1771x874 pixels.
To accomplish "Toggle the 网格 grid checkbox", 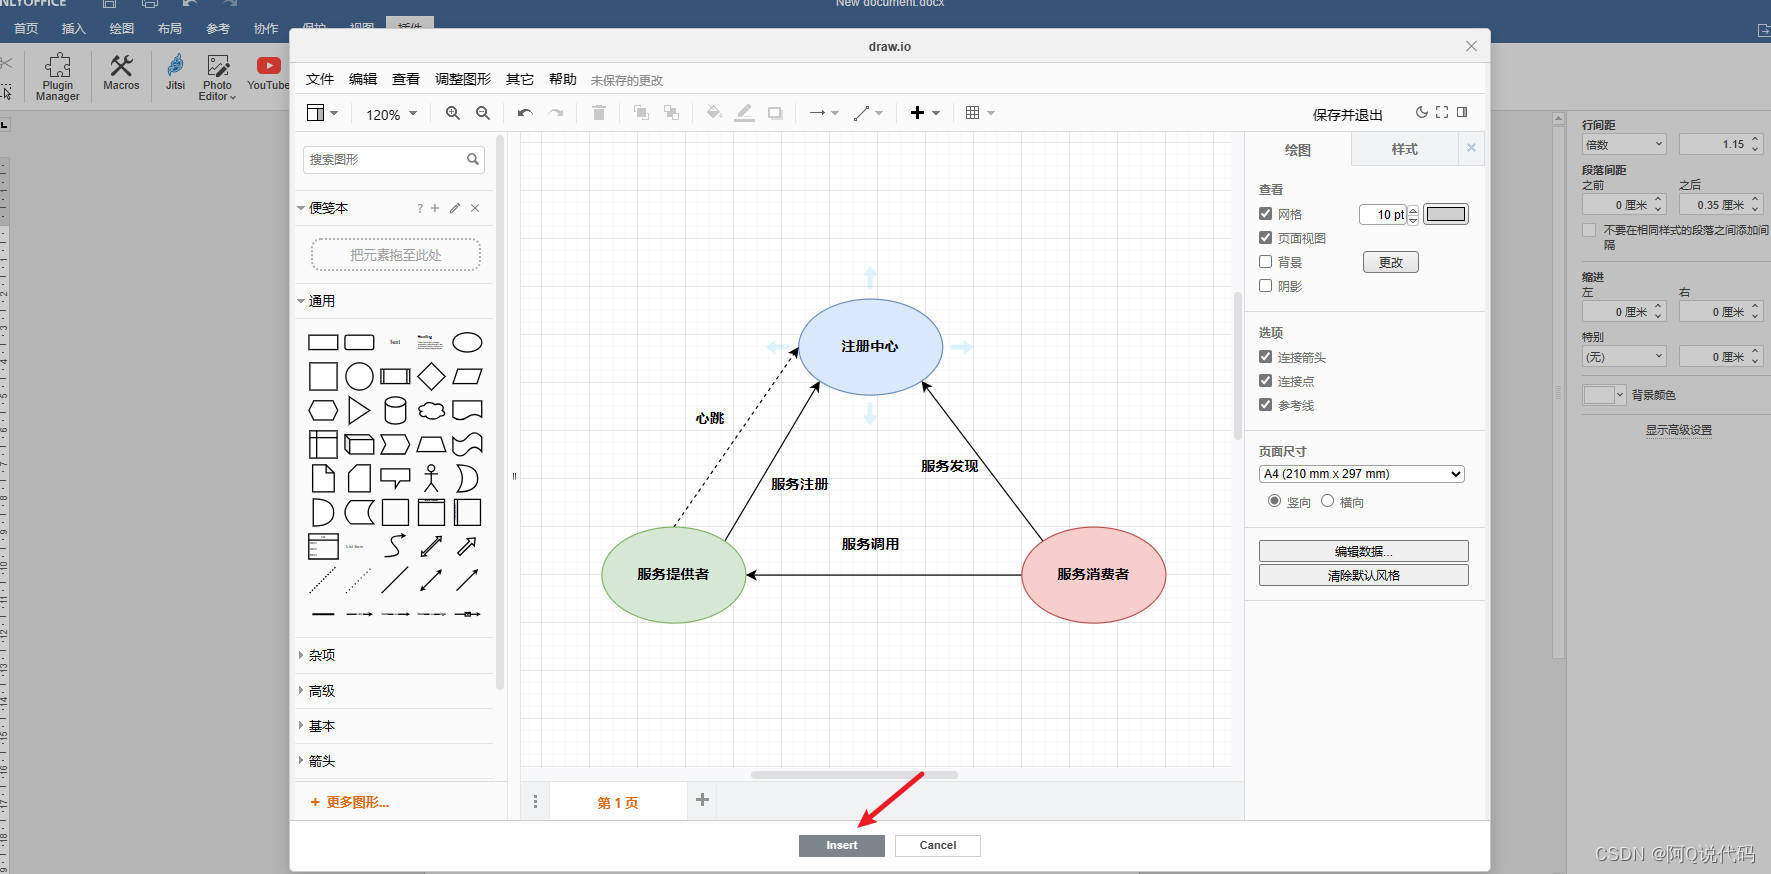I will point(1266,214).
